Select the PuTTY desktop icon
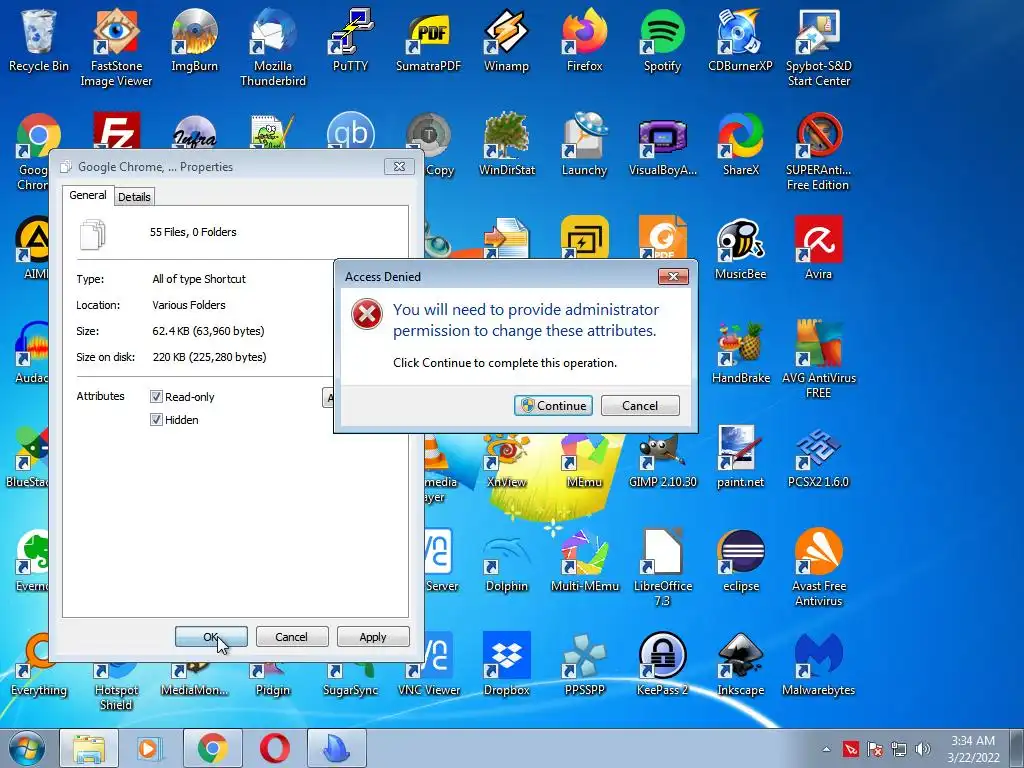This screenshot has width=1024, height=768. click(350, 39)
